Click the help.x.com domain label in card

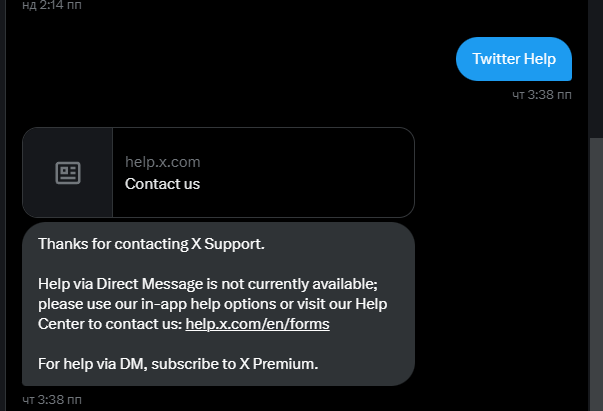162,162
